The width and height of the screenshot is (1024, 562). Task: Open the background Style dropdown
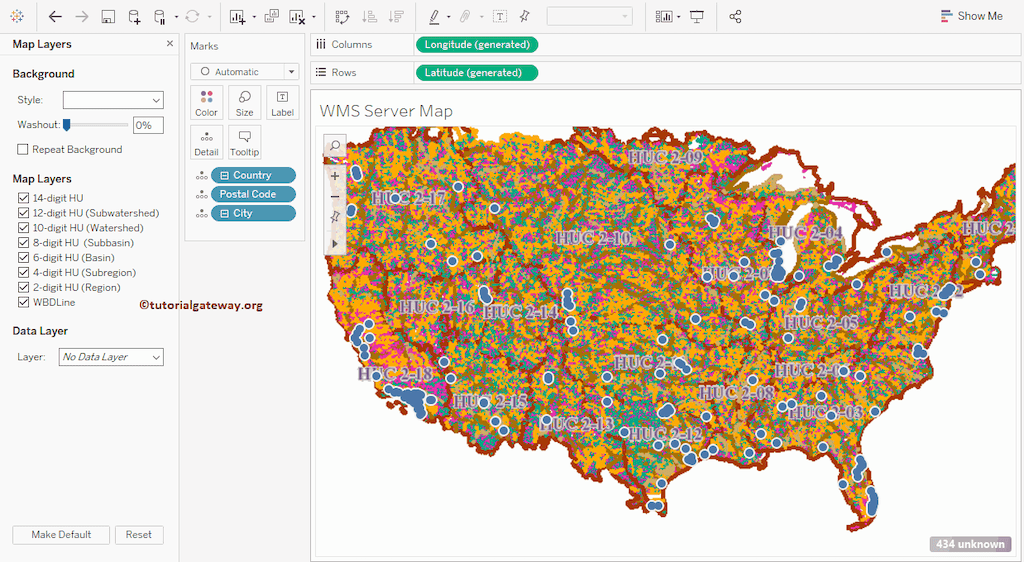(x=113, y=100)
